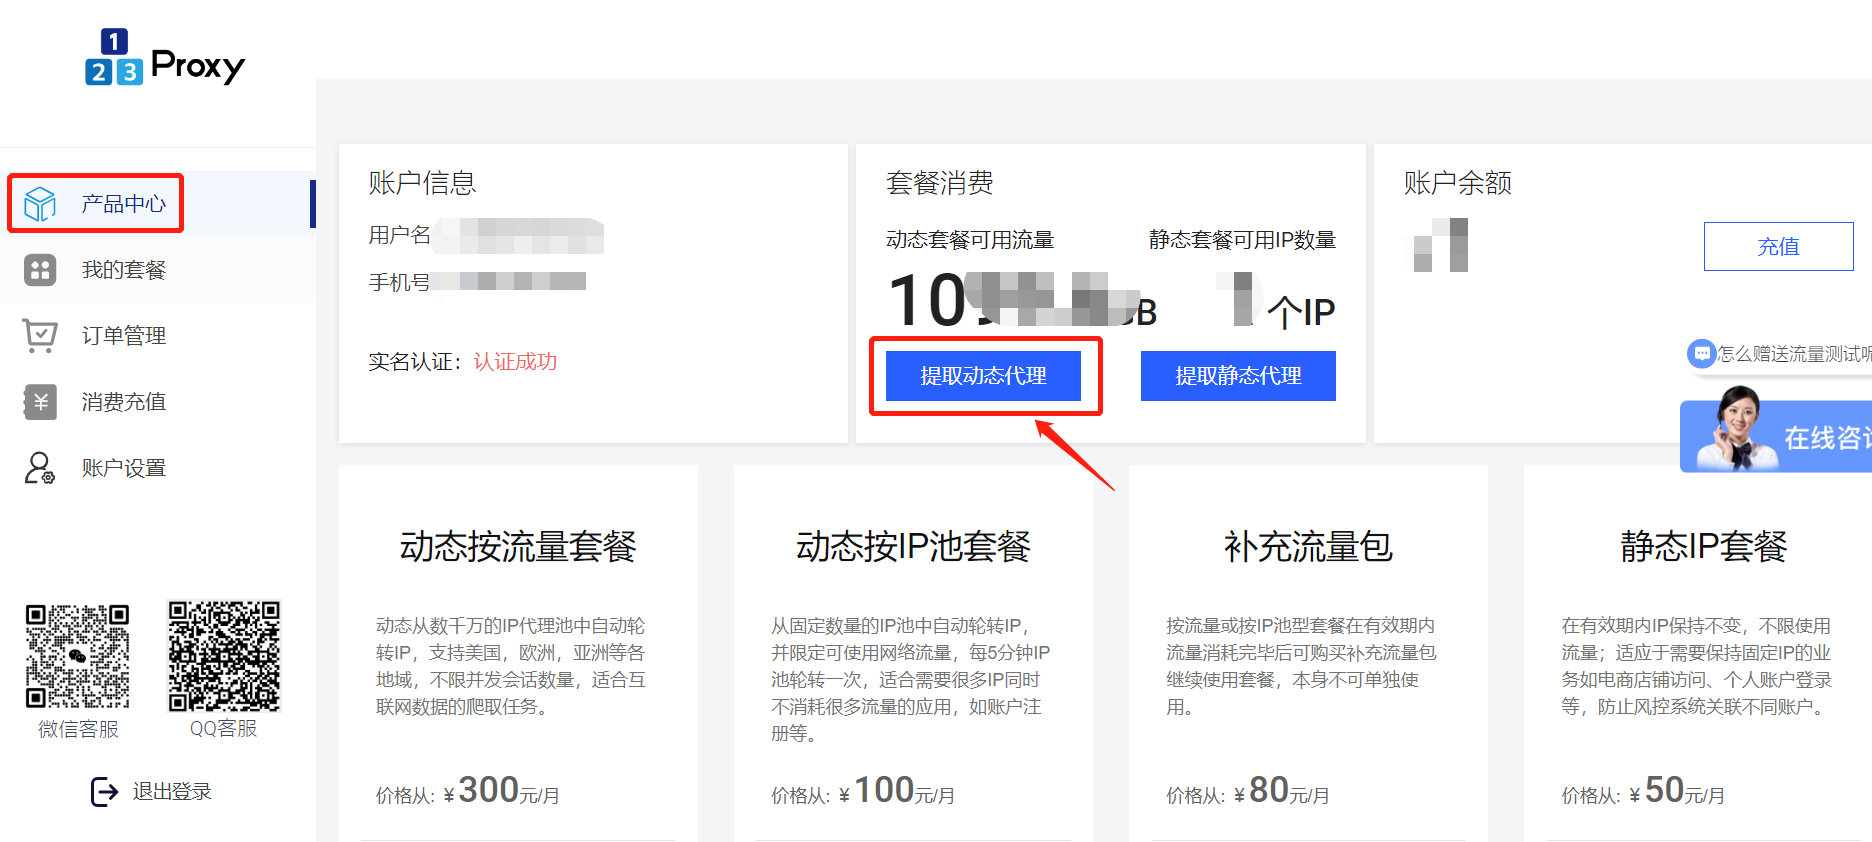The height and width of the screenshot is (842, 1872).
Task: Click the WeChat customer service QR code
Action: (78, 656)
